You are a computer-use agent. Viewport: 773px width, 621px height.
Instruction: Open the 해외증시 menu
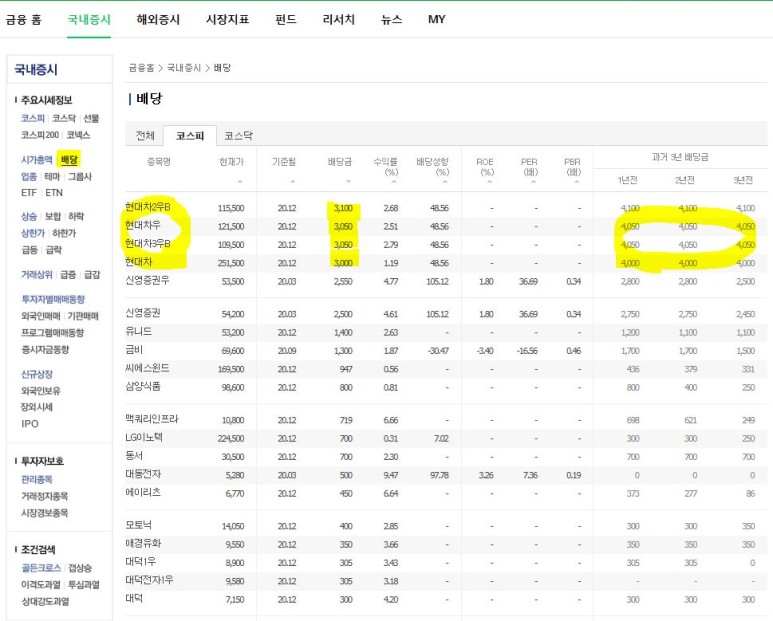tap(158, 20)
